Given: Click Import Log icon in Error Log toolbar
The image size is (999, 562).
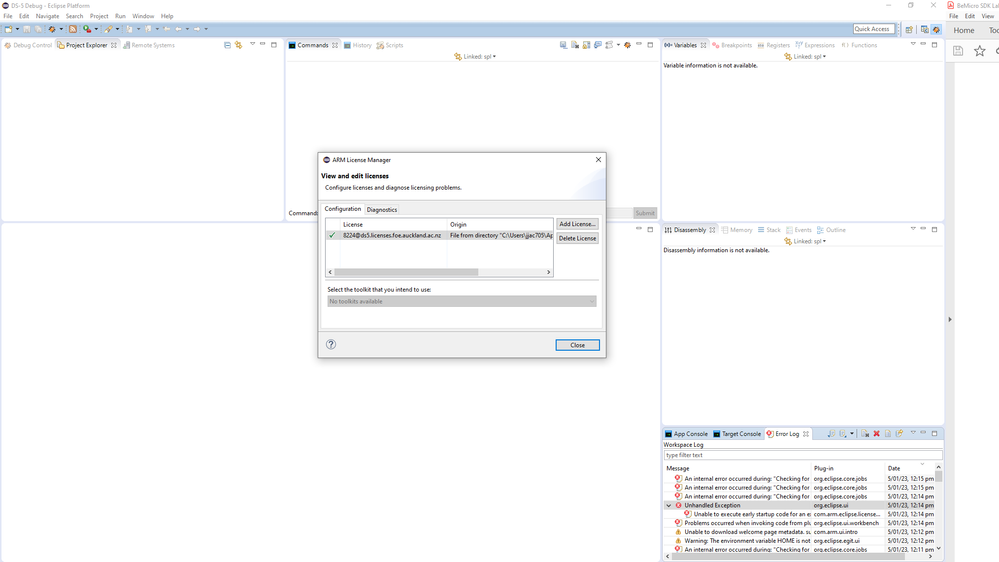Looking at the screenshot, I should (x=842, y=433).
